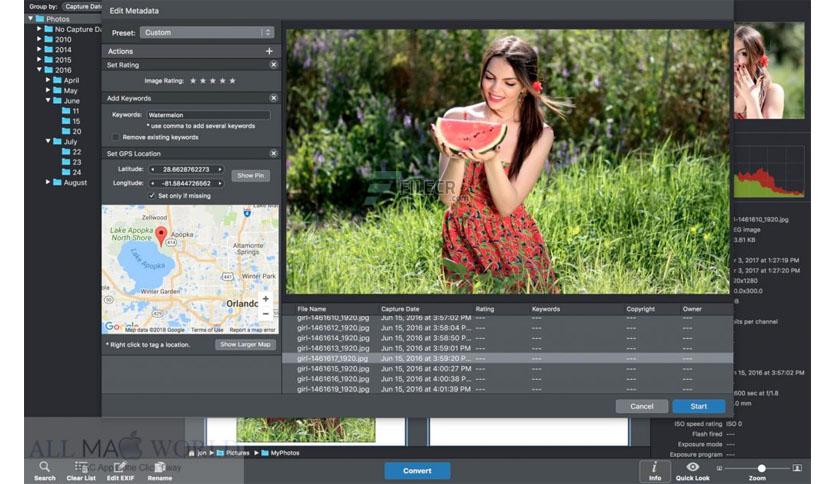This screenshot has height=484, width=836.
Task: Increase latitude with right arrow
Action: click(220, 170)
